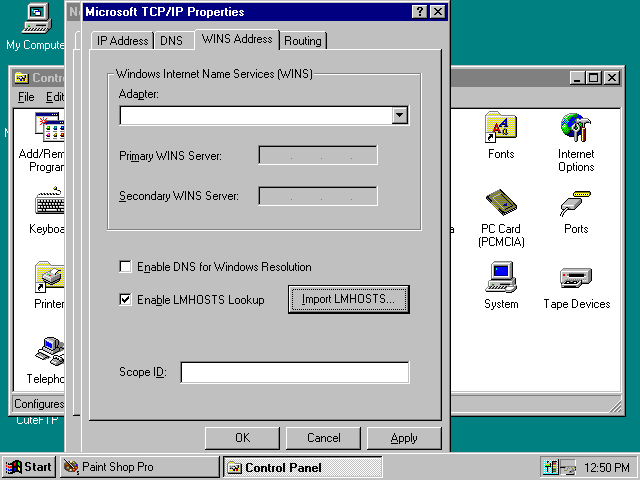
Task: Click the My Computer desktop icon
Action: [34, 18]
